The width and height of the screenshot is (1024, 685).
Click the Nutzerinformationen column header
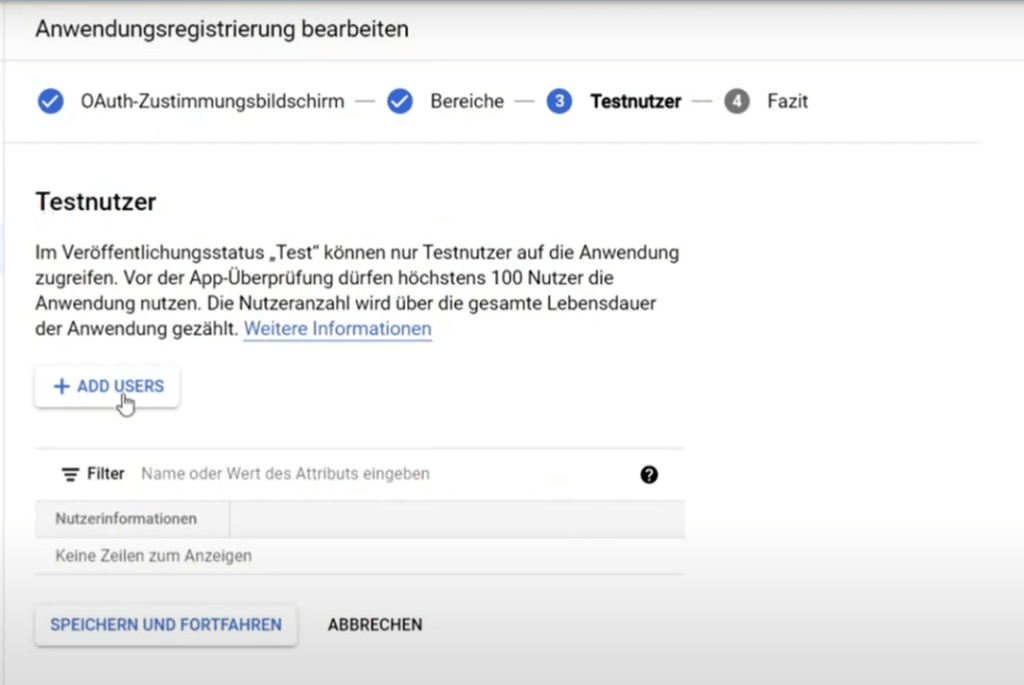tap(126, 519)
